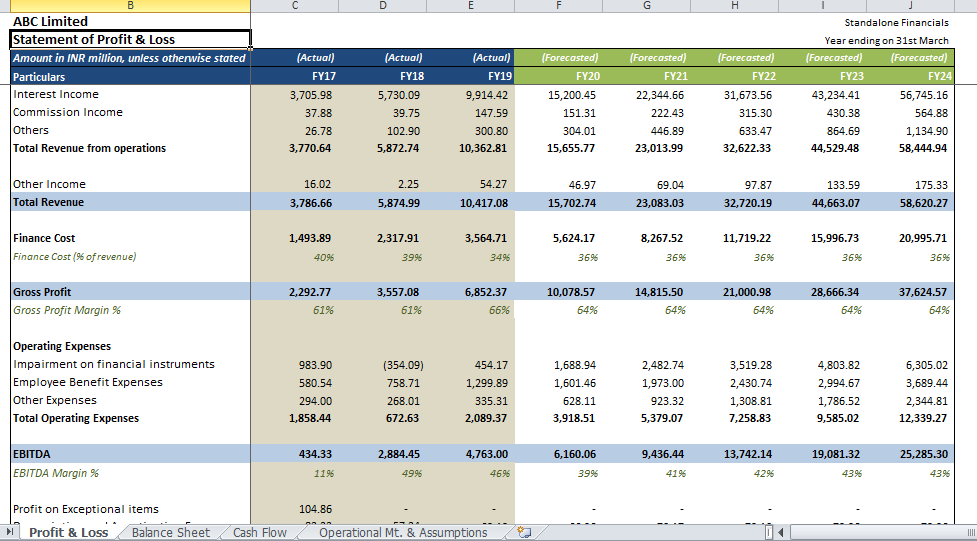This screenshot has width=977, height=541.
Task: Click Finance Cost (% of revenue) label
Action: (x=74, y=256)
